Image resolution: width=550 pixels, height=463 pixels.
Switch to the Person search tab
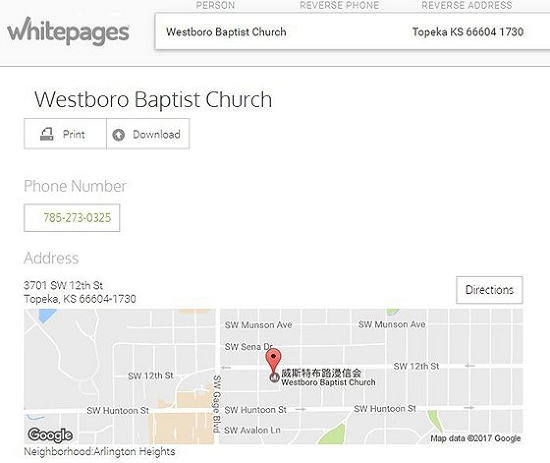tap(215, 6)
